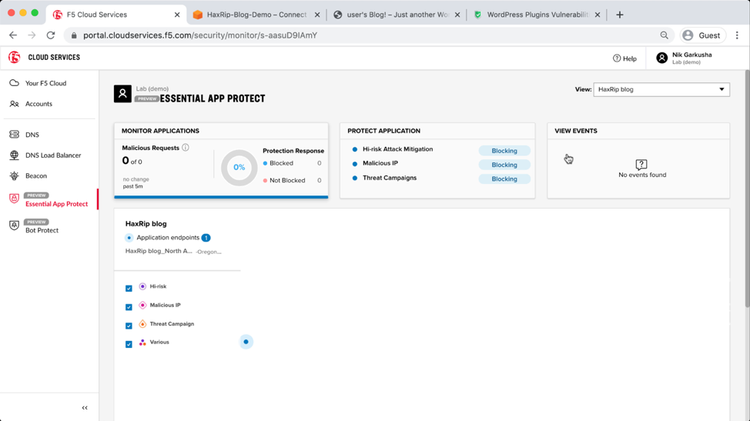
Task: Open the Beacon service
Action: pos(36,176)
